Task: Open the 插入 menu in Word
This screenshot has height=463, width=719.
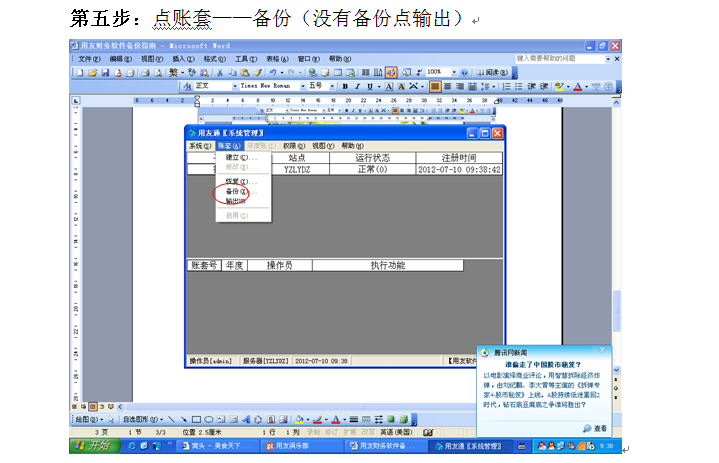Action: click(183, 59)
